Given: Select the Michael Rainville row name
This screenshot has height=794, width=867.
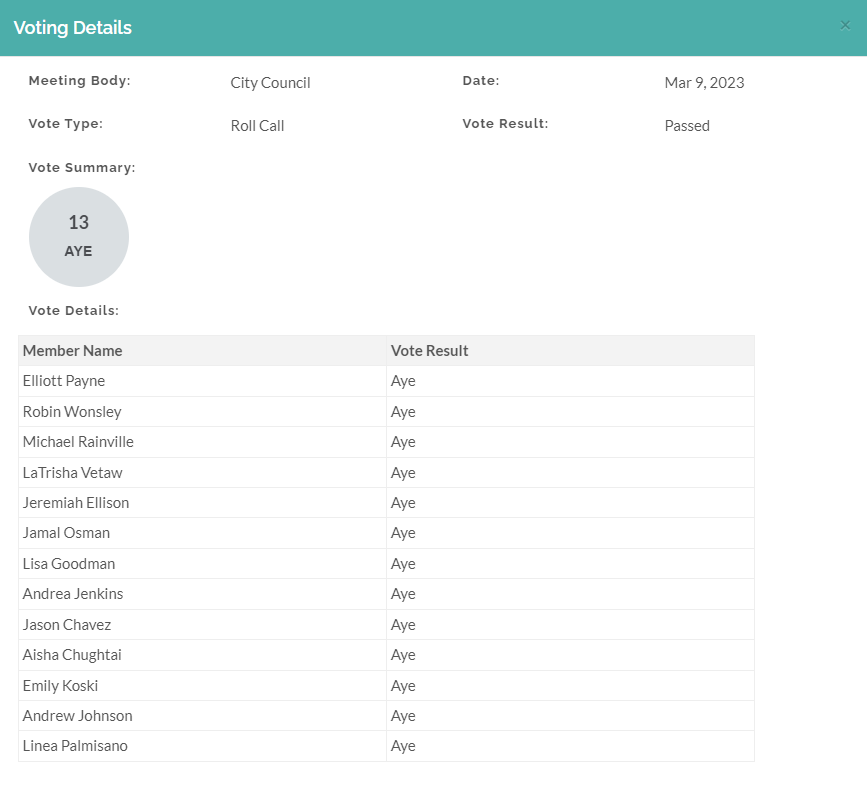Looking at the screenshot, I should (78, 442).
